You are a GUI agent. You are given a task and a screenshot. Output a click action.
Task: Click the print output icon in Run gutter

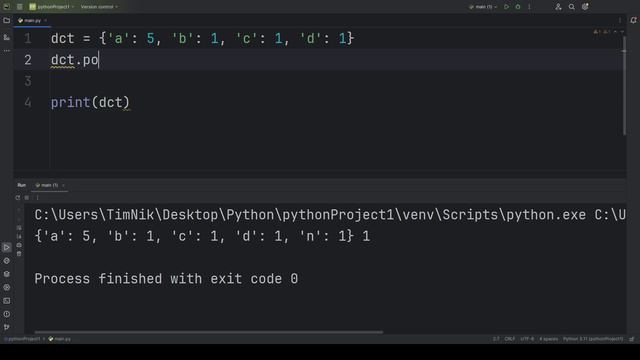pyautogui.click(x=19, y=245)
